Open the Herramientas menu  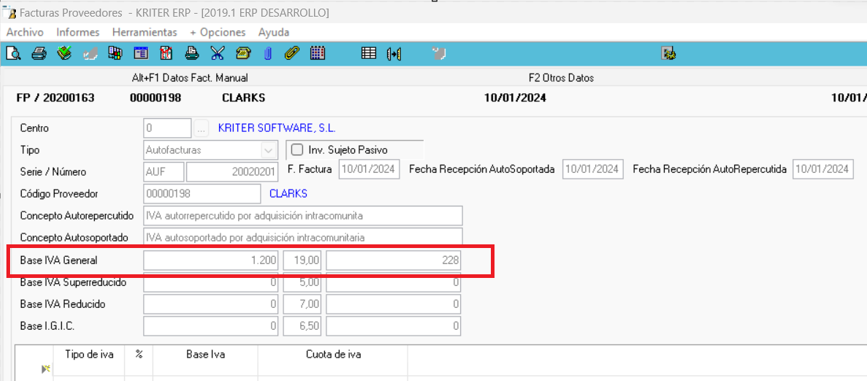145,32
